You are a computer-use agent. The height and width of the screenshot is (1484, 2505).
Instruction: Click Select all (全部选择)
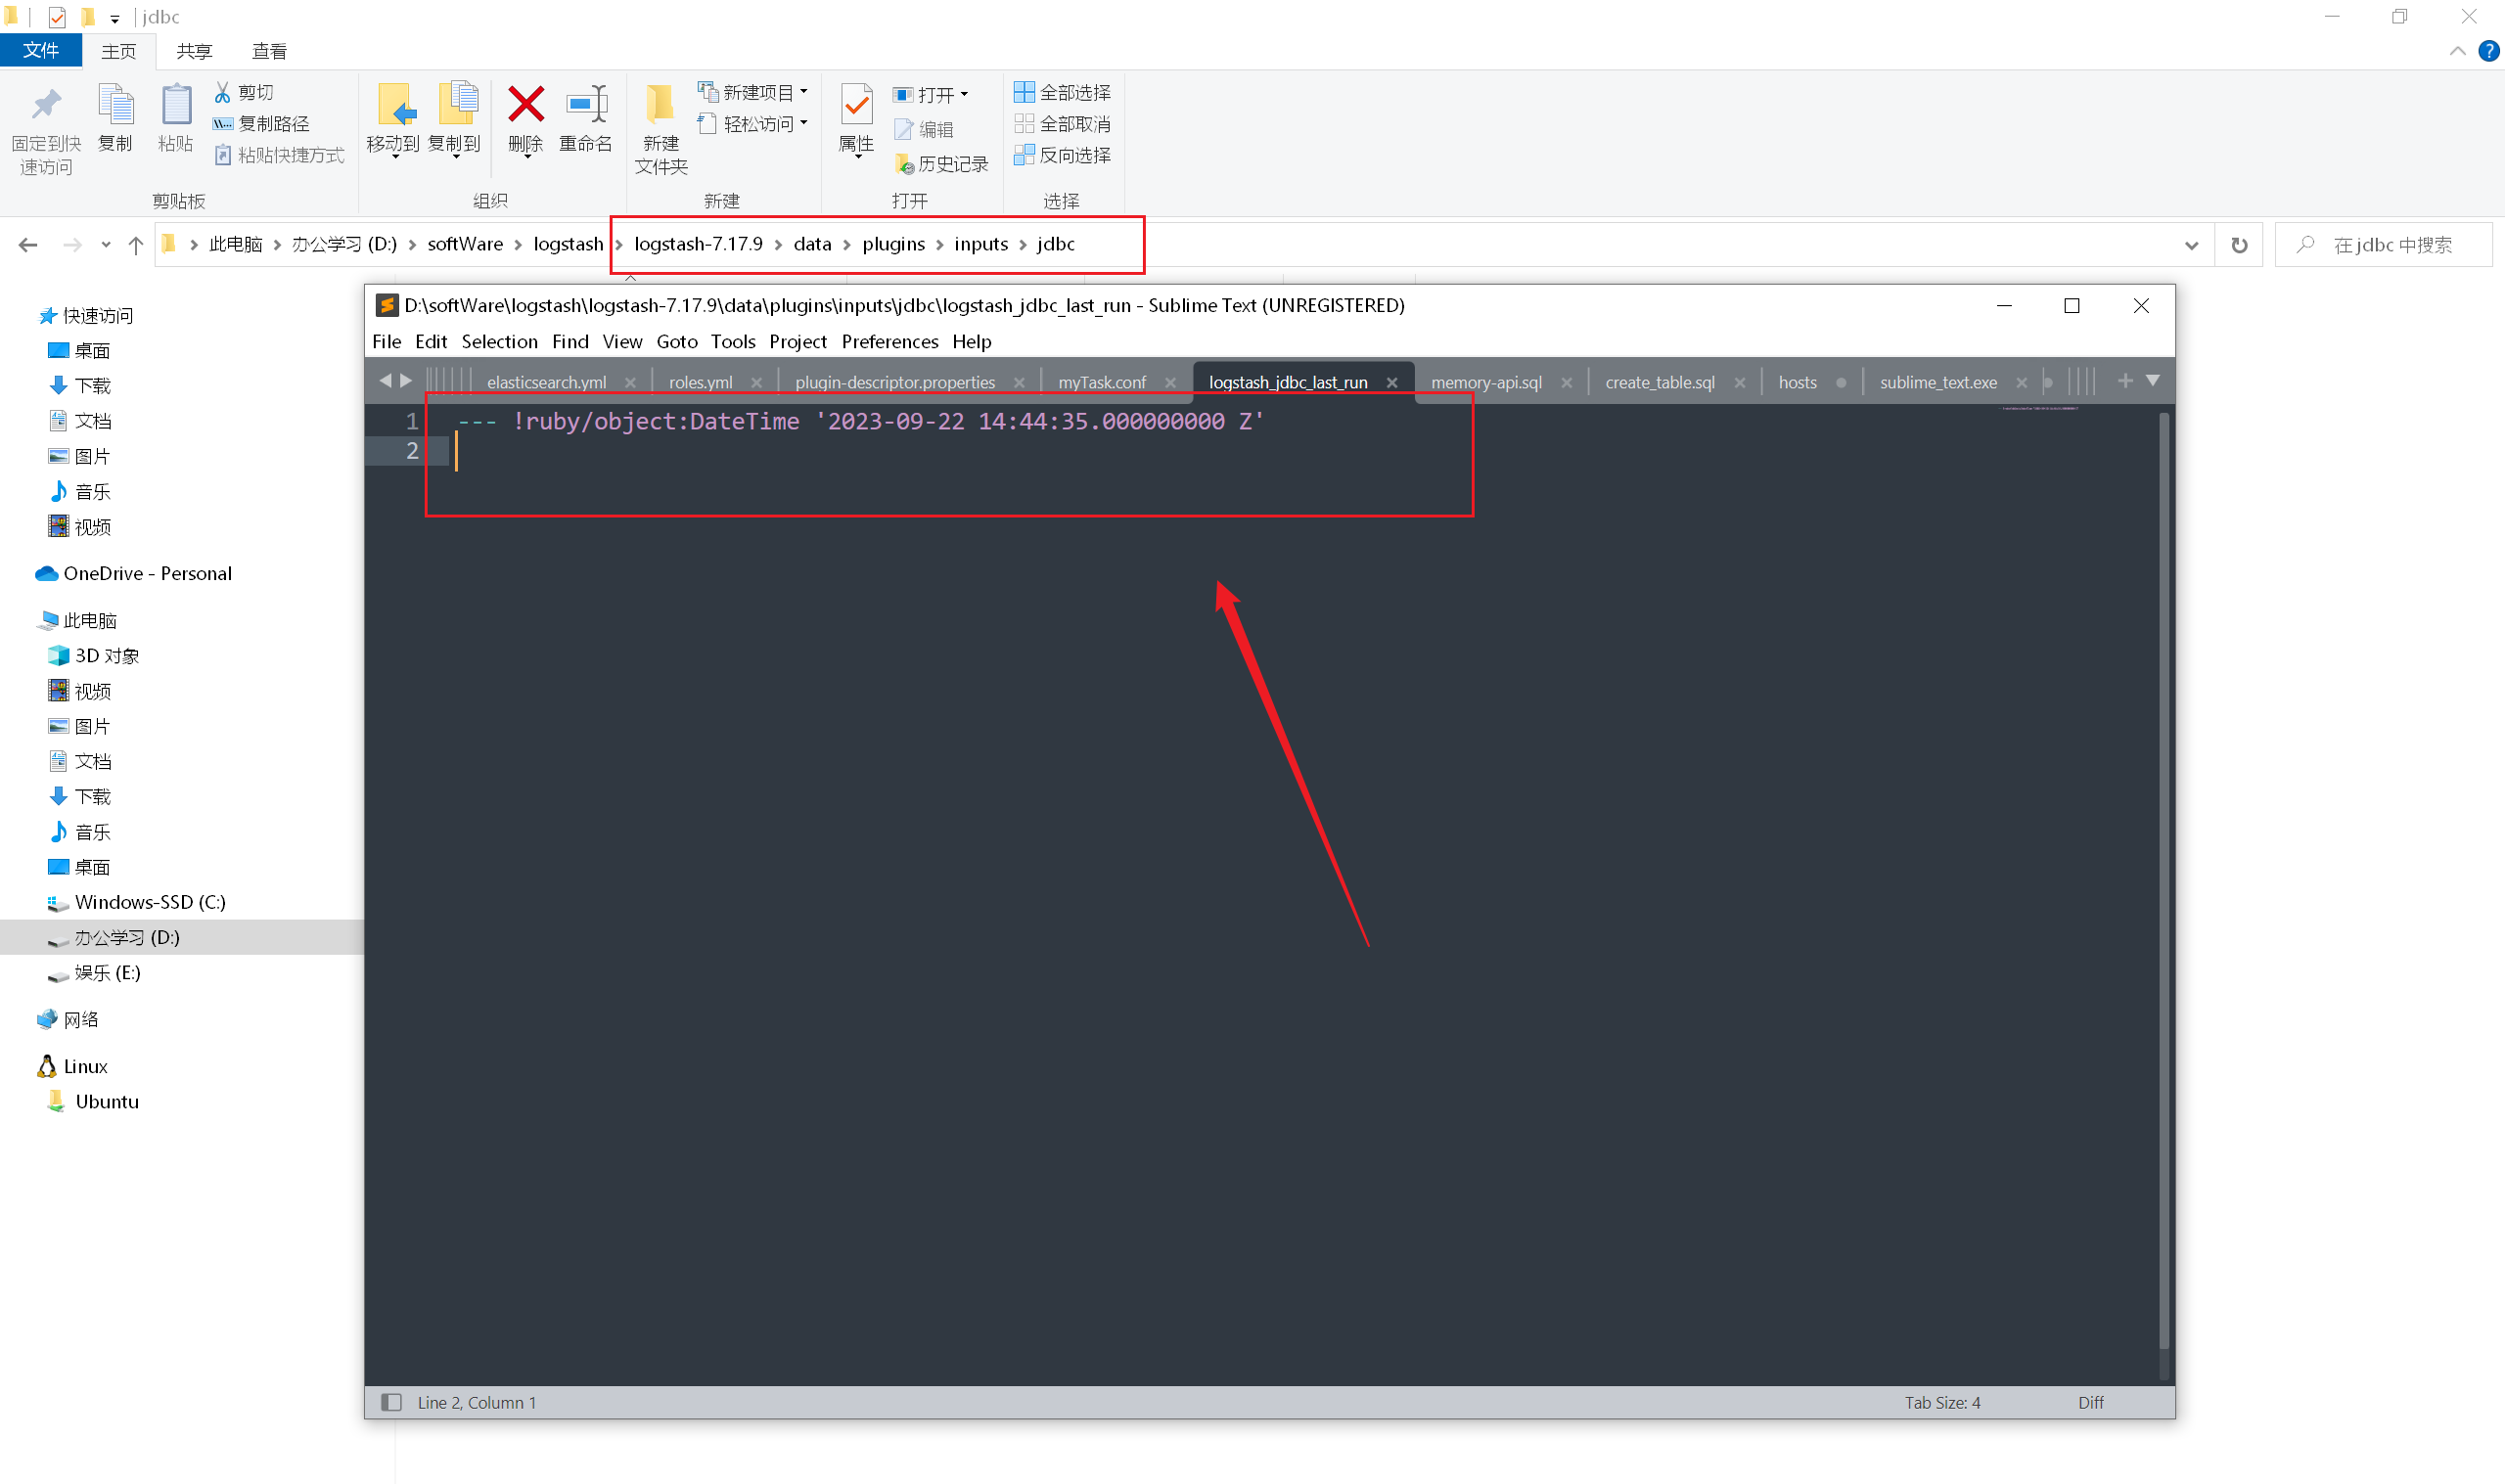pos(1062,92)
